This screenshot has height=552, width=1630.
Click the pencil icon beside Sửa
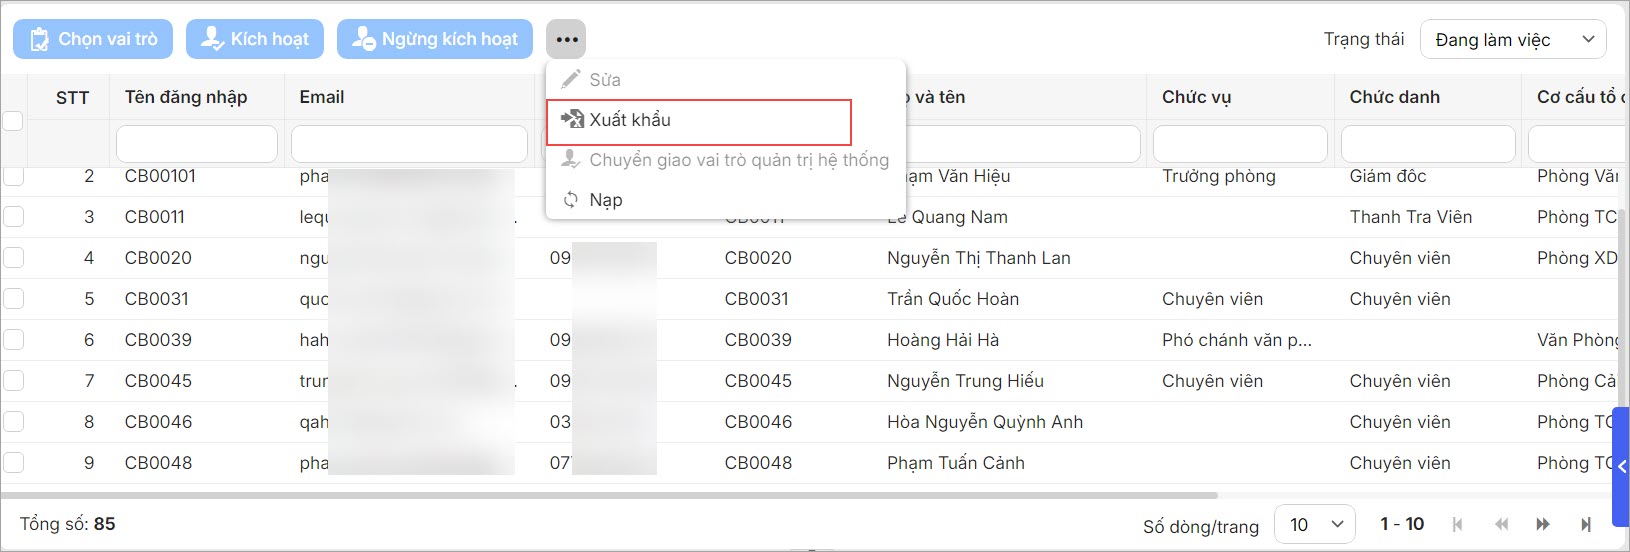(x=571, y=79)
